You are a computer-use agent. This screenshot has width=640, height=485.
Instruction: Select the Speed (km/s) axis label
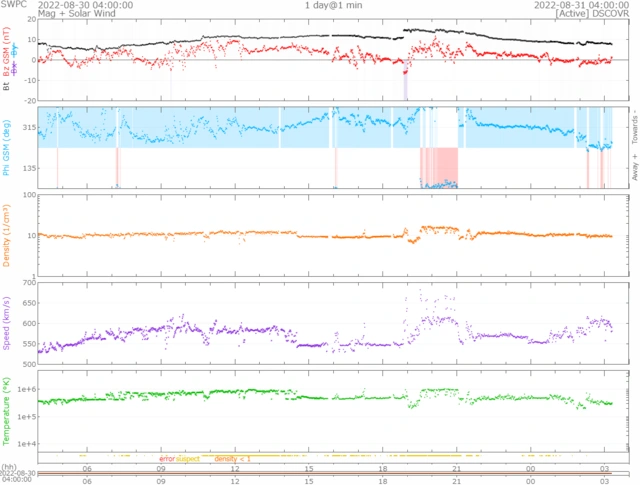click(x=7, y=323)
